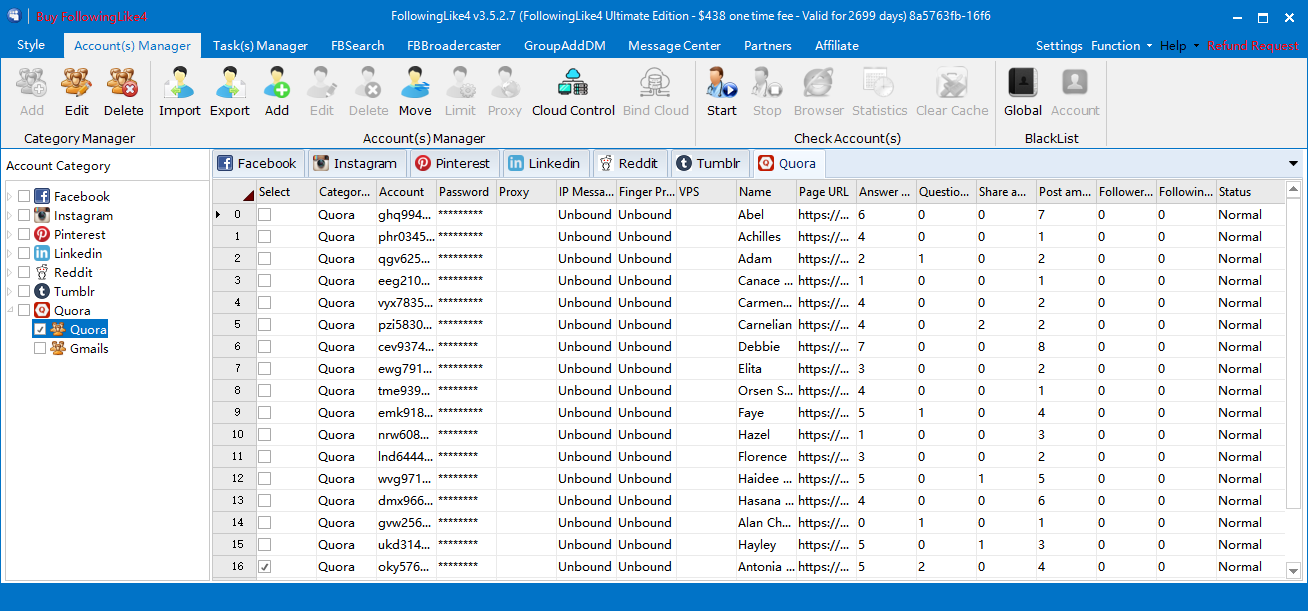This screenshot has width=1308, height=611.
Task: Open the Tumblr platform tab
Action: (x=709, y=163)
